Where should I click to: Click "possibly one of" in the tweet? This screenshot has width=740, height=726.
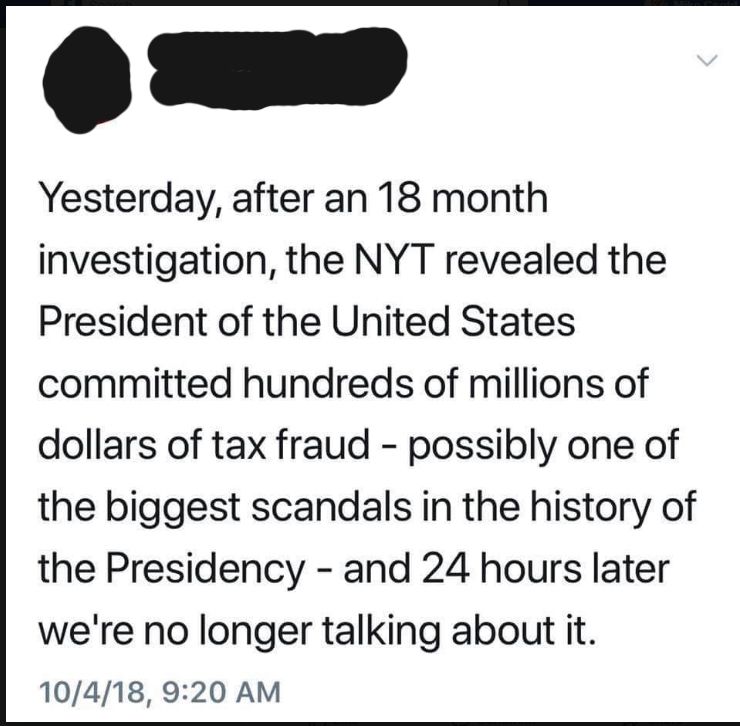click(547, 447)
